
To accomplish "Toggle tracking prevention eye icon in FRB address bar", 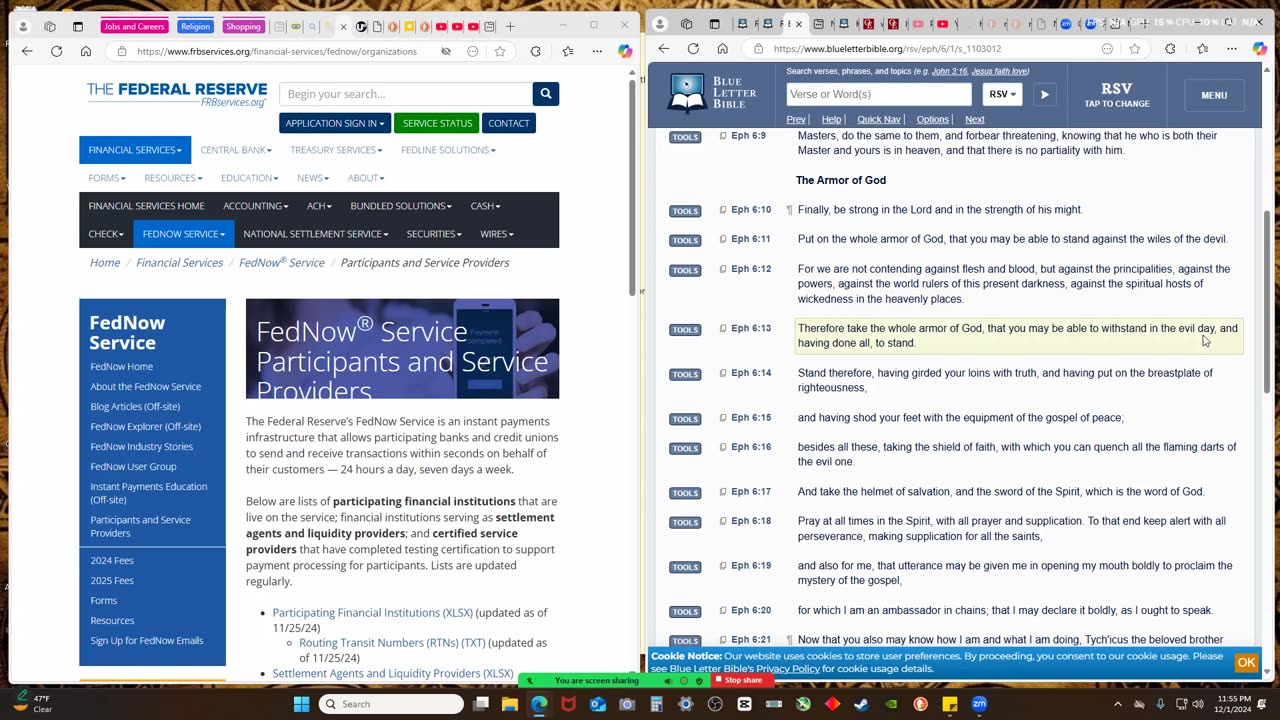I will 446,51.
